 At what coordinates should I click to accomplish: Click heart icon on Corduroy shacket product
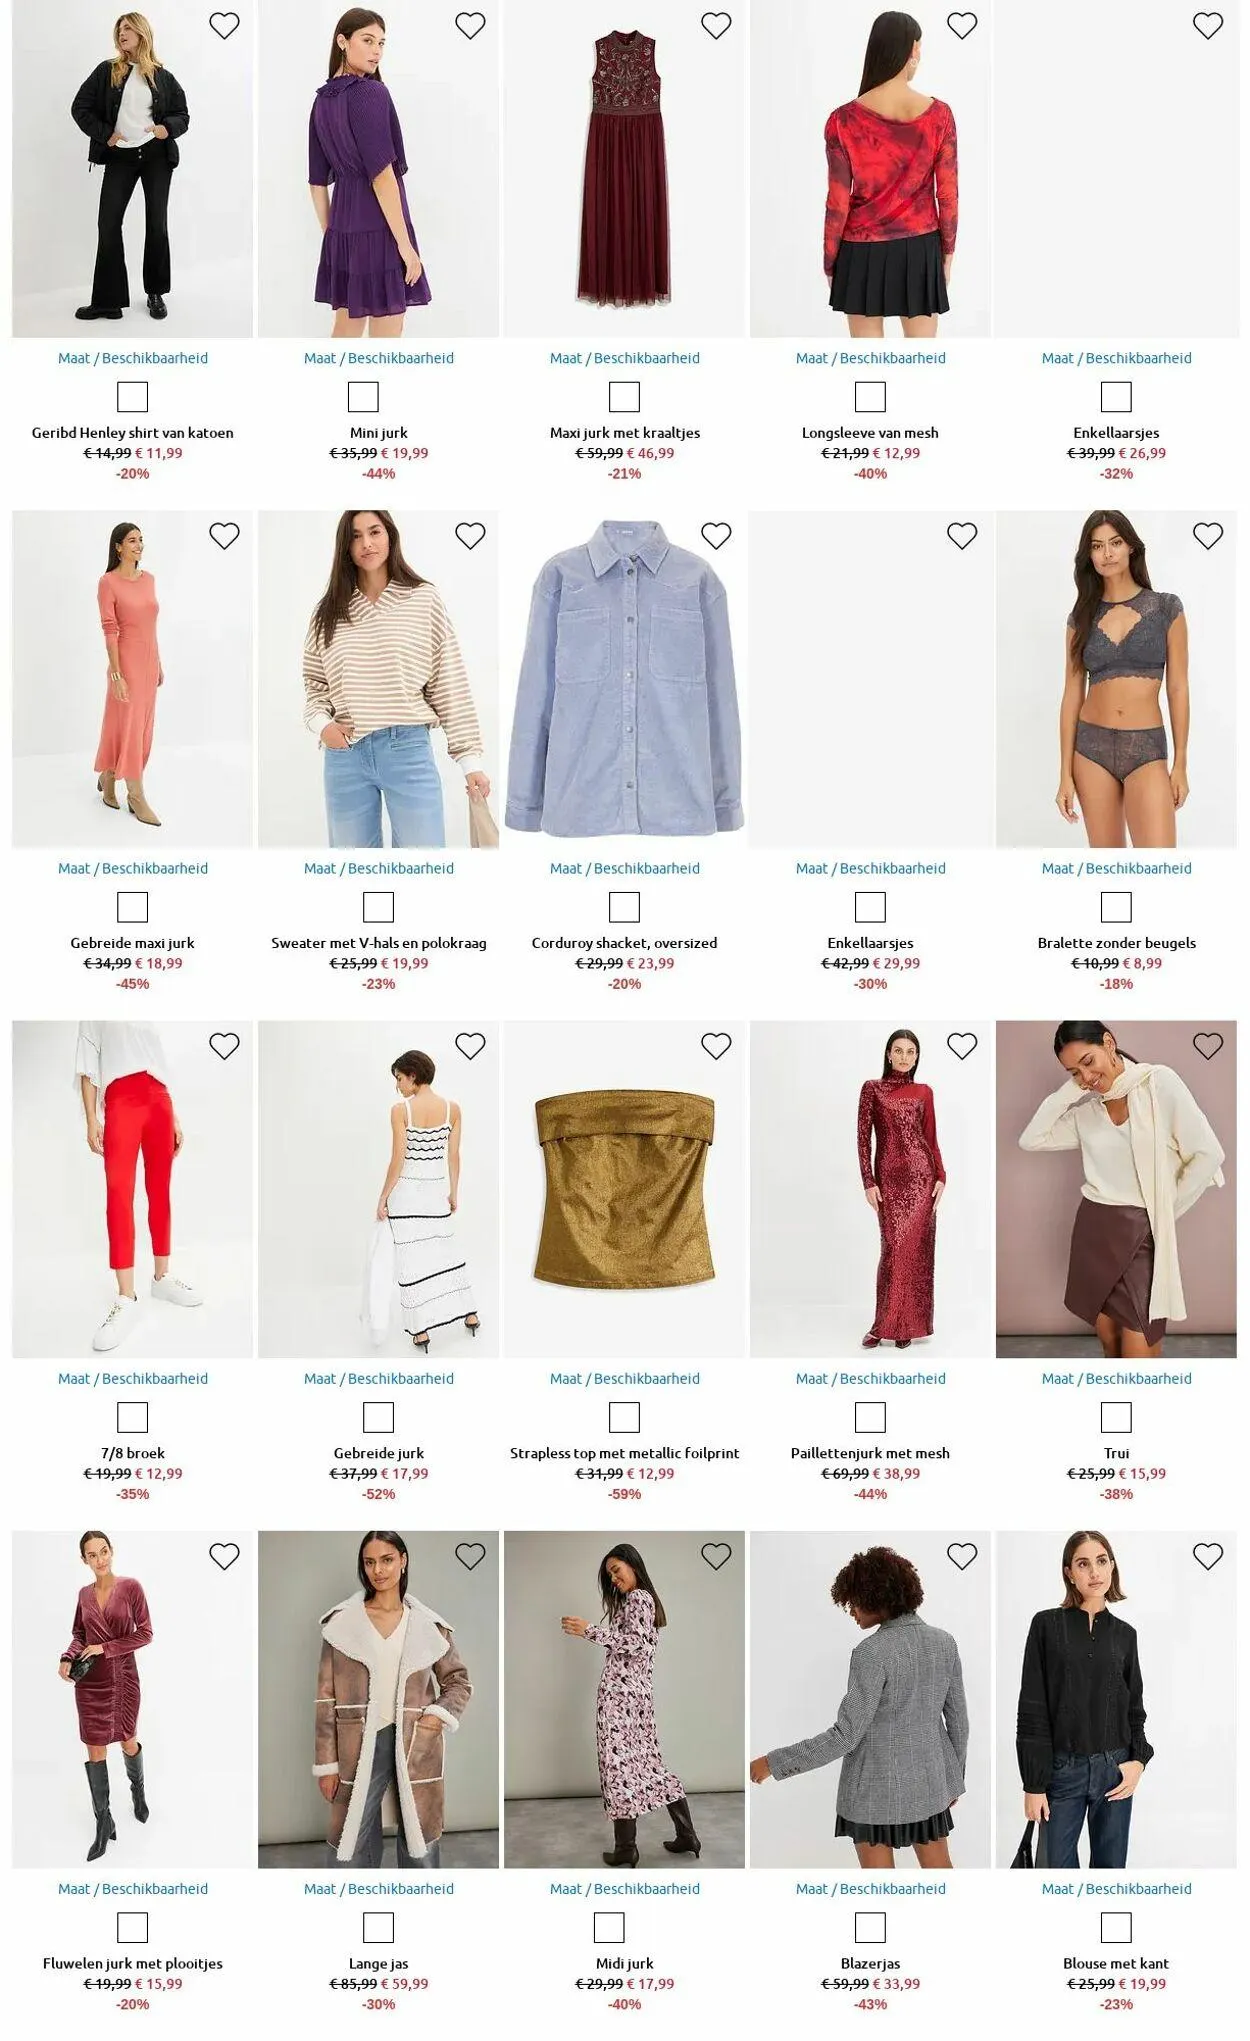(x=716, y=536)
